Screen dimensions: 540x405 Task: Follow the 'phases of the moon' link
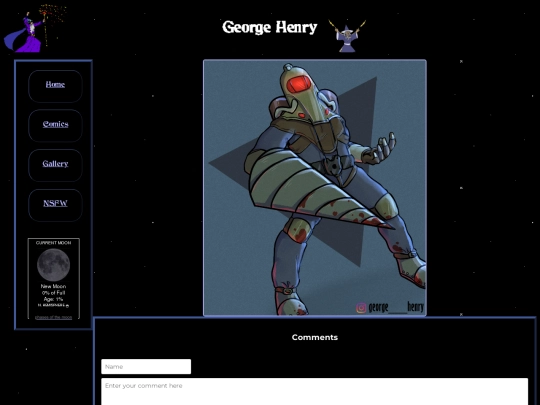(x=53, y=317)
